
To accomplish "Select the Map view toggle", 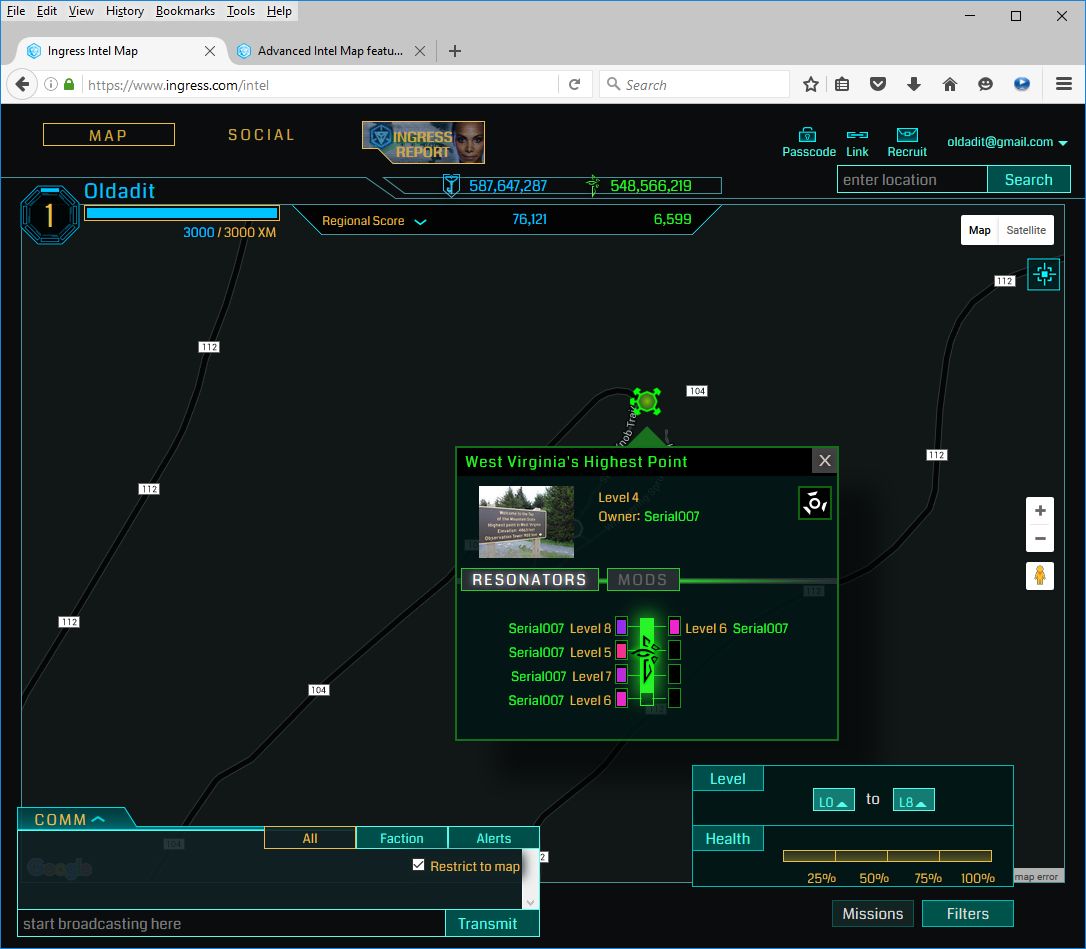I will 980,230.
